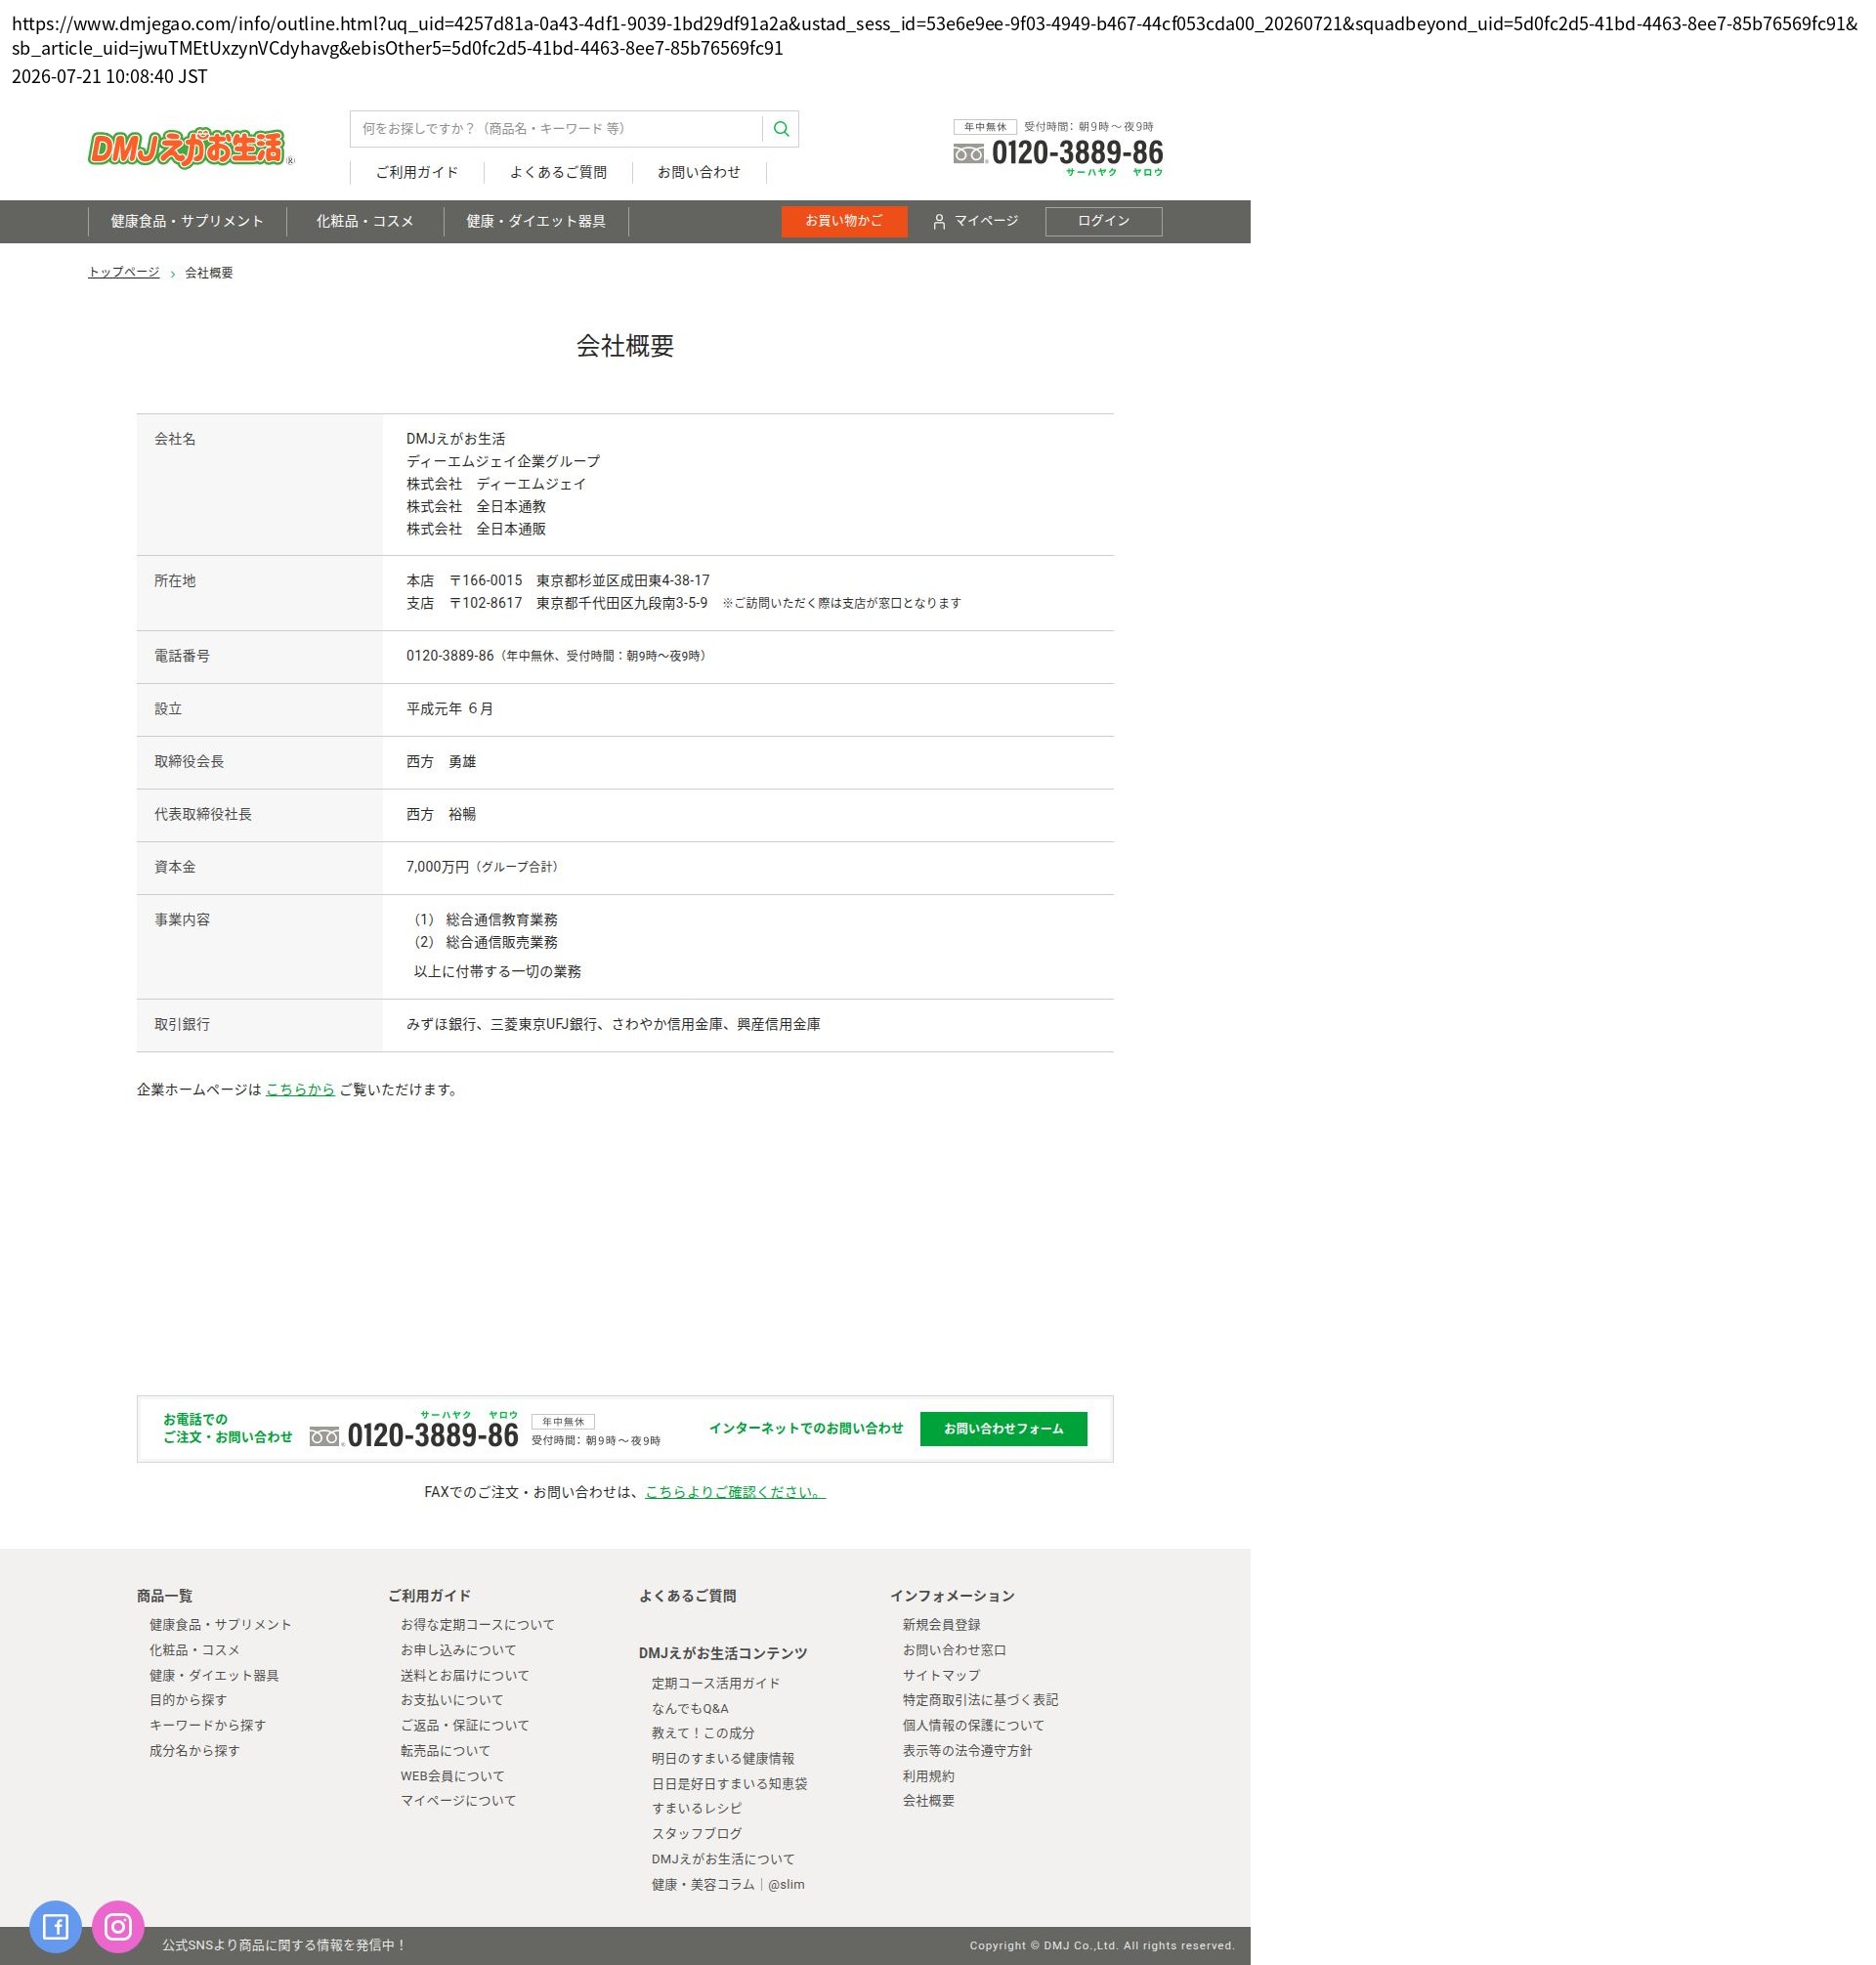The width and height of the screenshot is (1876, 1965).
Task: Click the green search magnifier icon
Action: point(781,129)
